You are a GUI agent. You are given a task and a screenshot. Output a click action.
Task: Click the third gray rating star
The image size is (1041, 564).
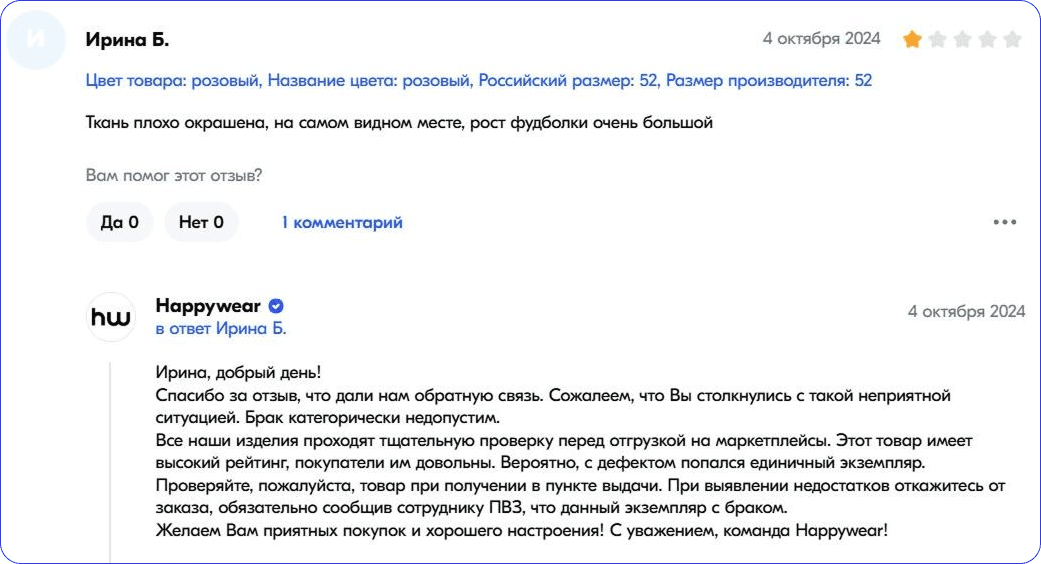(962, 40)
